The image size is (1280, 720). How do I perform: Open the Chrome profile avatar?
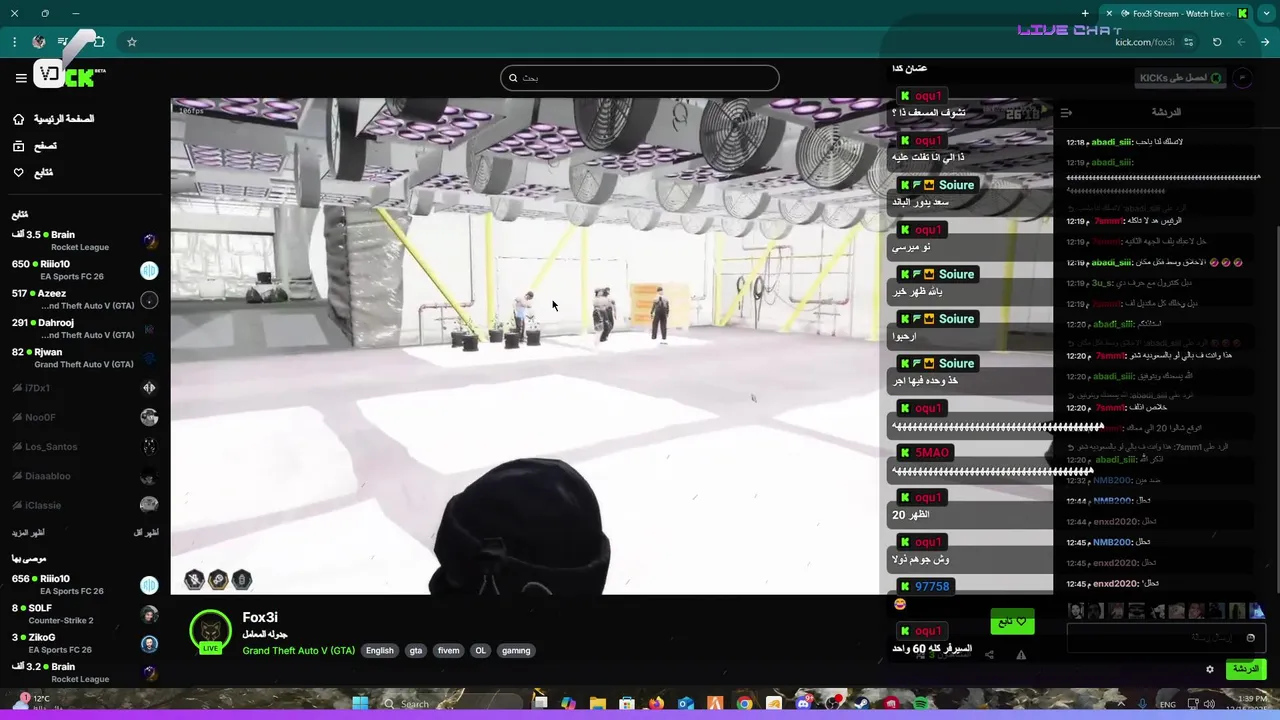pos(38,42)
